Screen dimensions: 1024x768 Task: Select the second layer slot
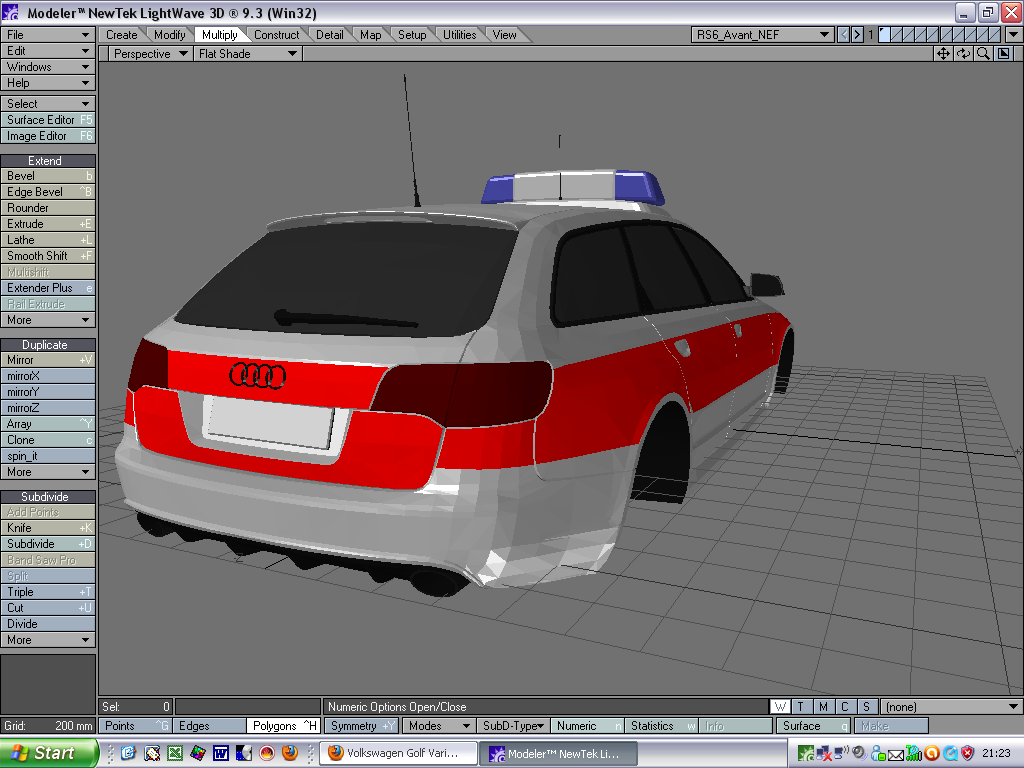pyautogui.click(x=897, y=35)
